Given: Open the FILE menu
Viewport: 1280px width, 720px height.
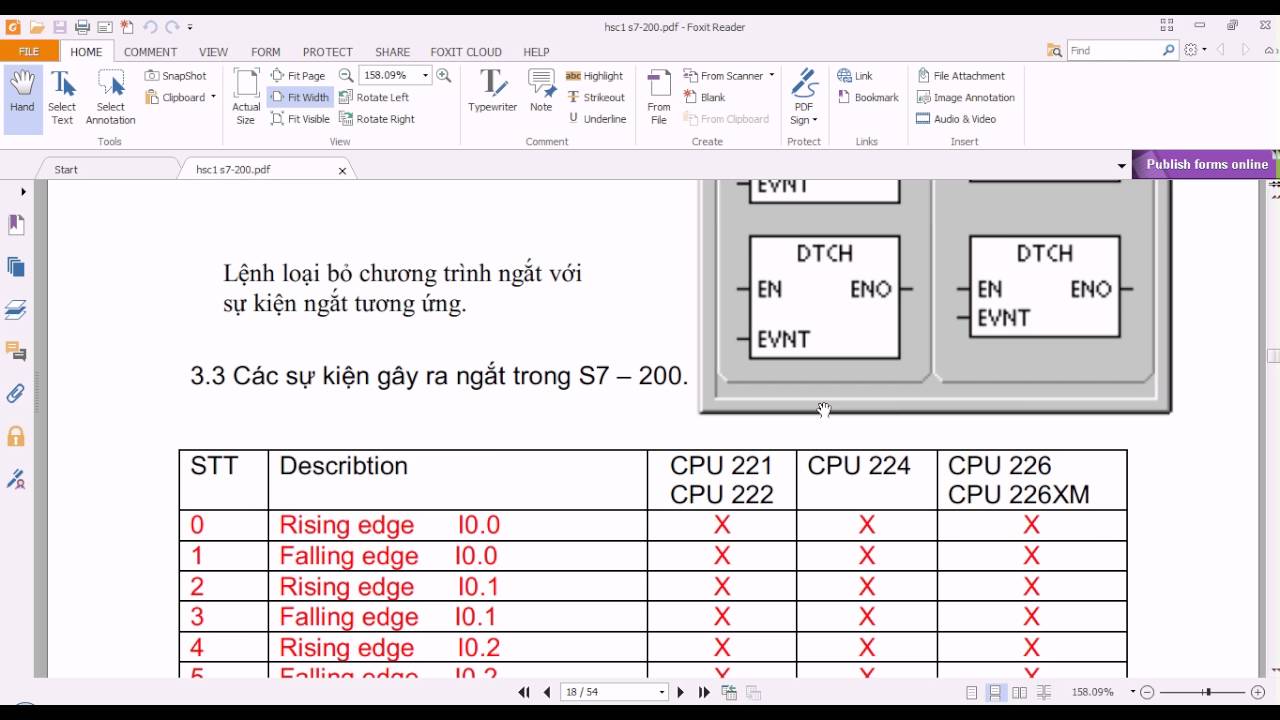Looking at the screenshot, I should 29,52.
